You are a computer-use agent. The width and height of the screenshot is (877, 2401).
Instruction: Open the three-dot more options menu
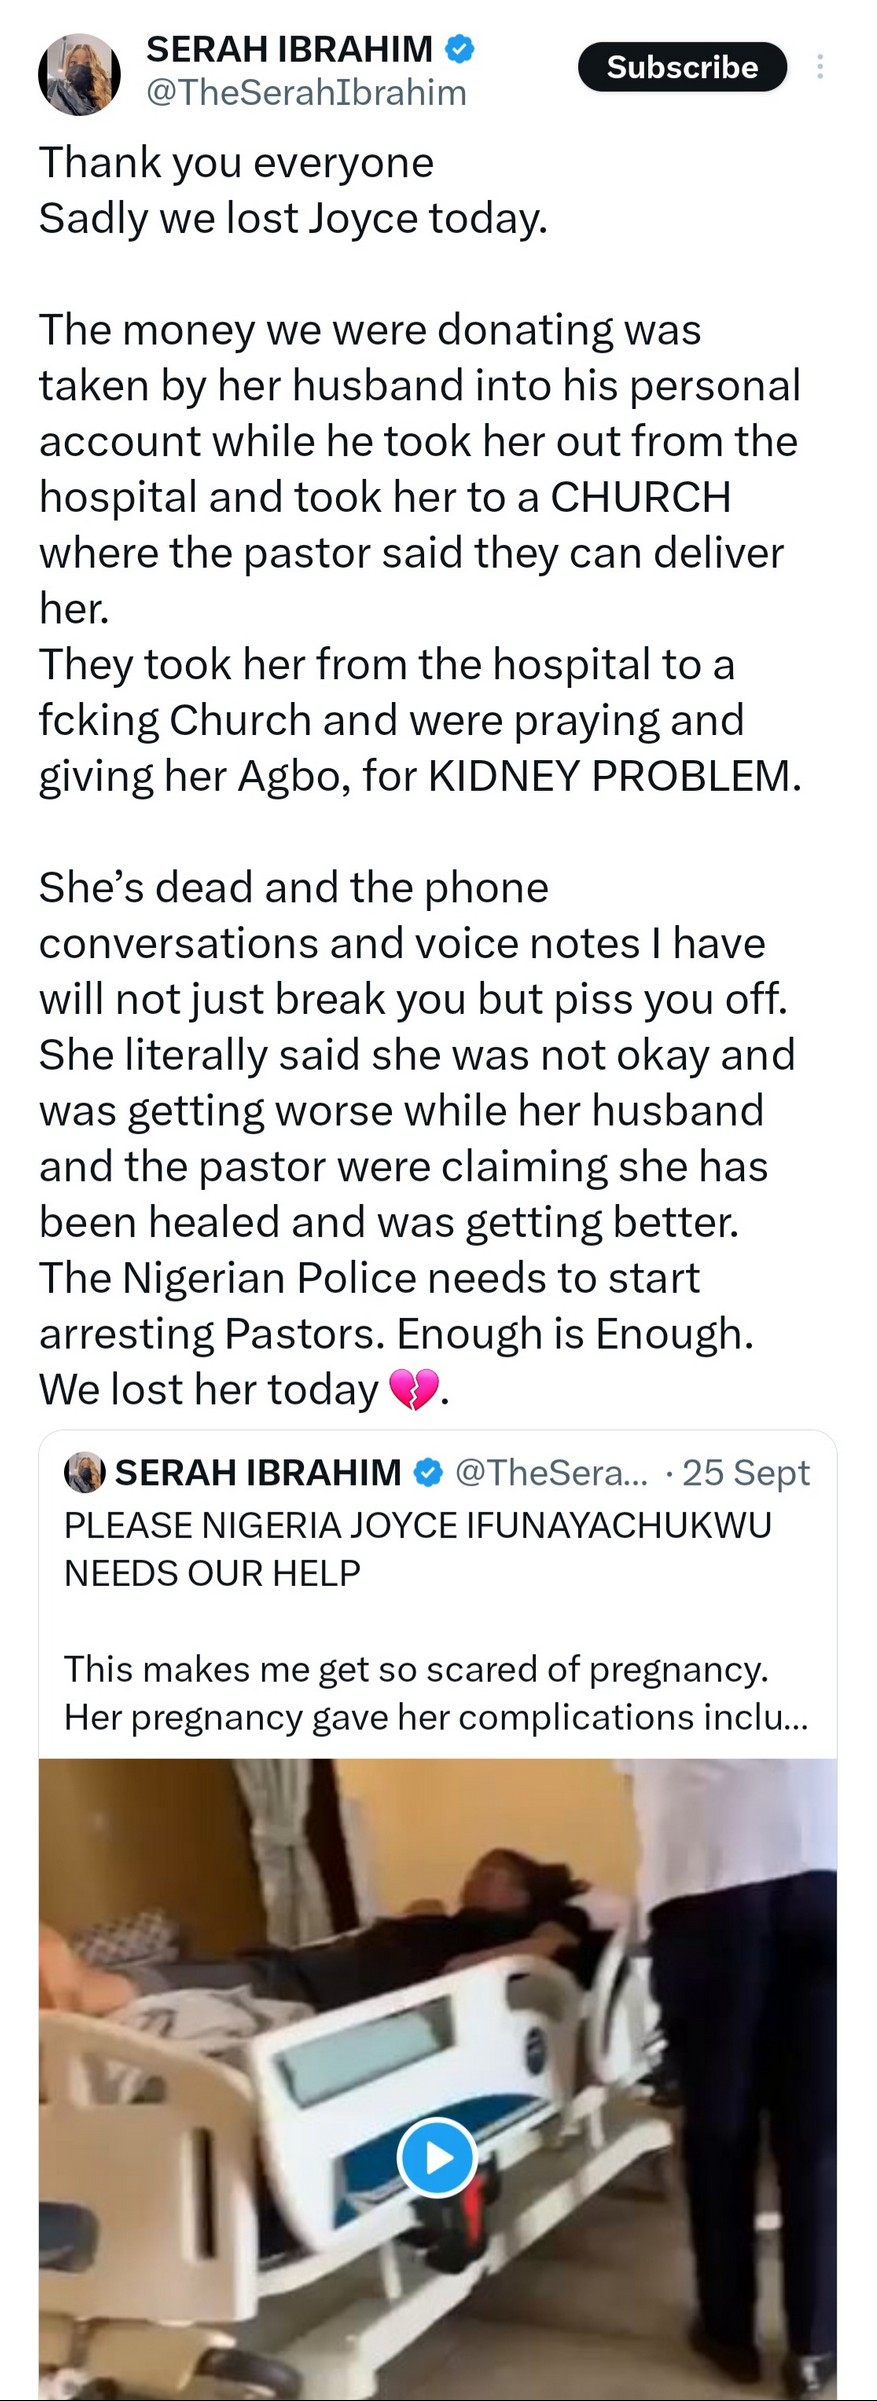[820, 67]
